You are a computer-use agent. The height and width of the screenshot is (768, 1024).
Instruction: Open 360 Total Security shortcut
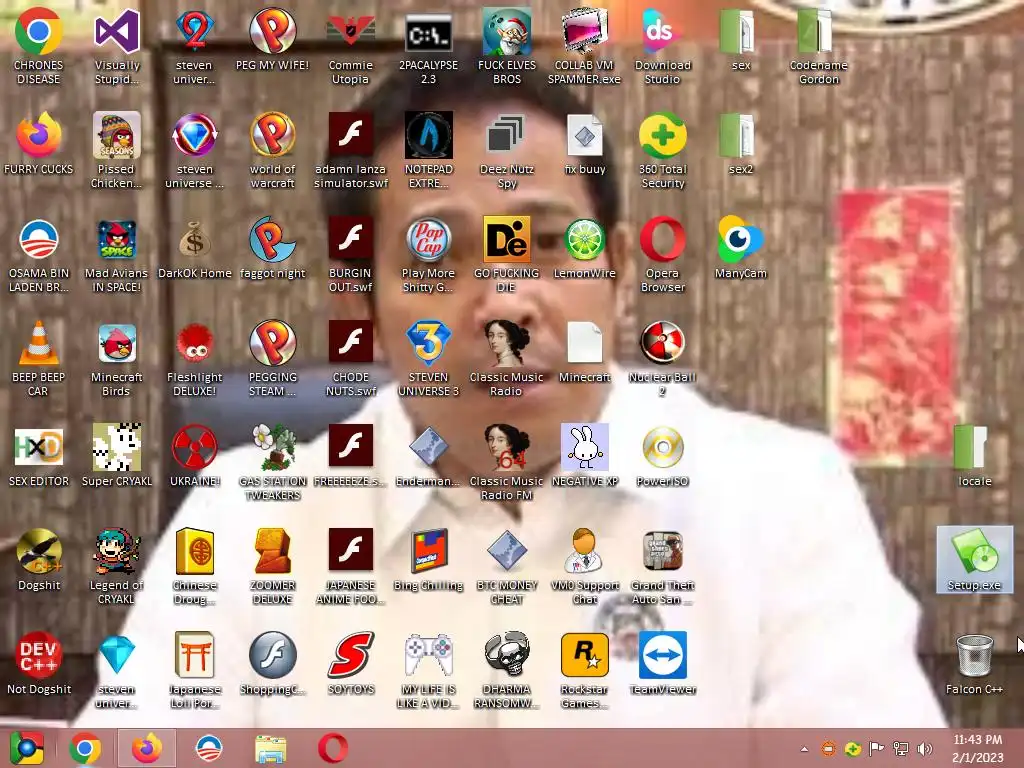[663, 150]
